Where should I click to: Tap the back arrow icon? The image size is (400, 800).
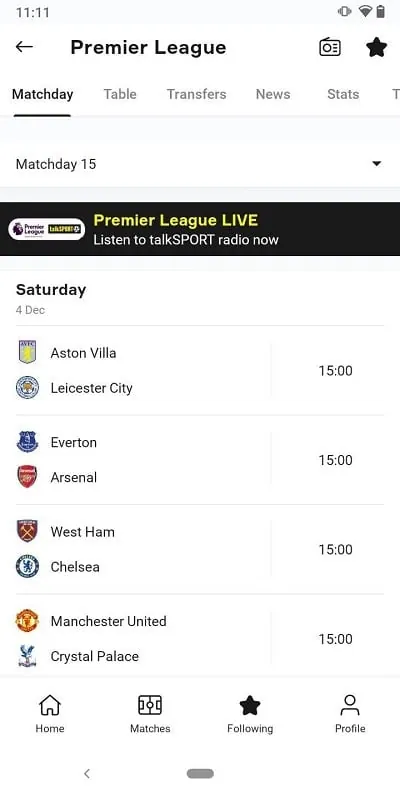point(24,47)
